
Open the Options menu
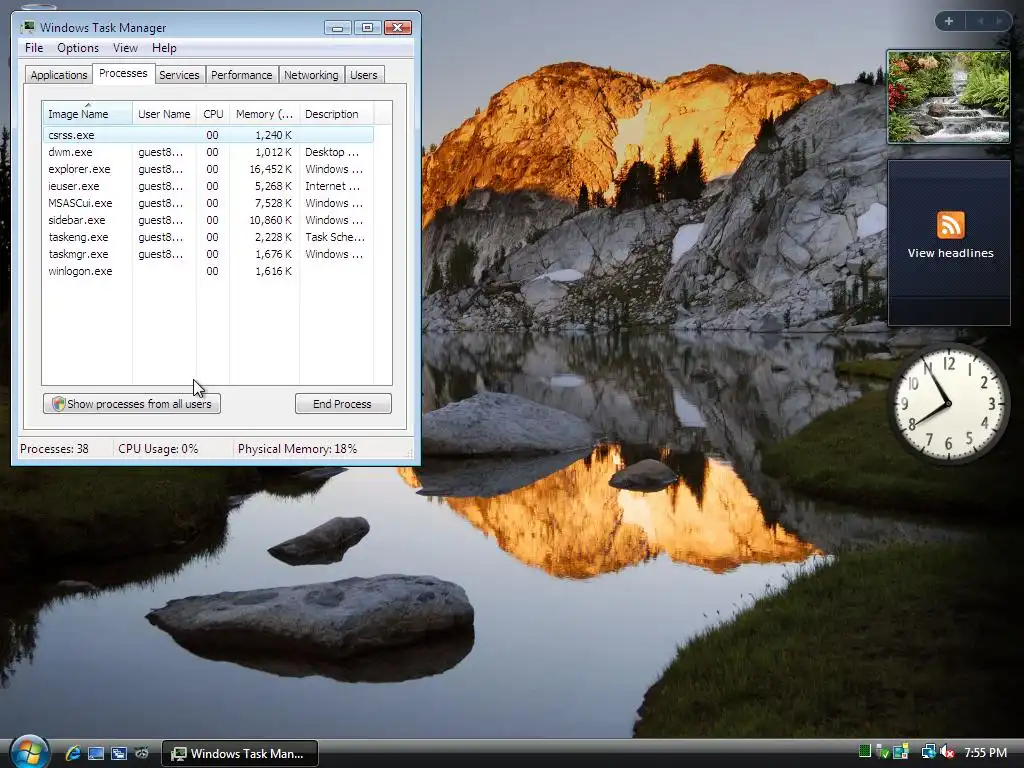[x=78, y=48]
